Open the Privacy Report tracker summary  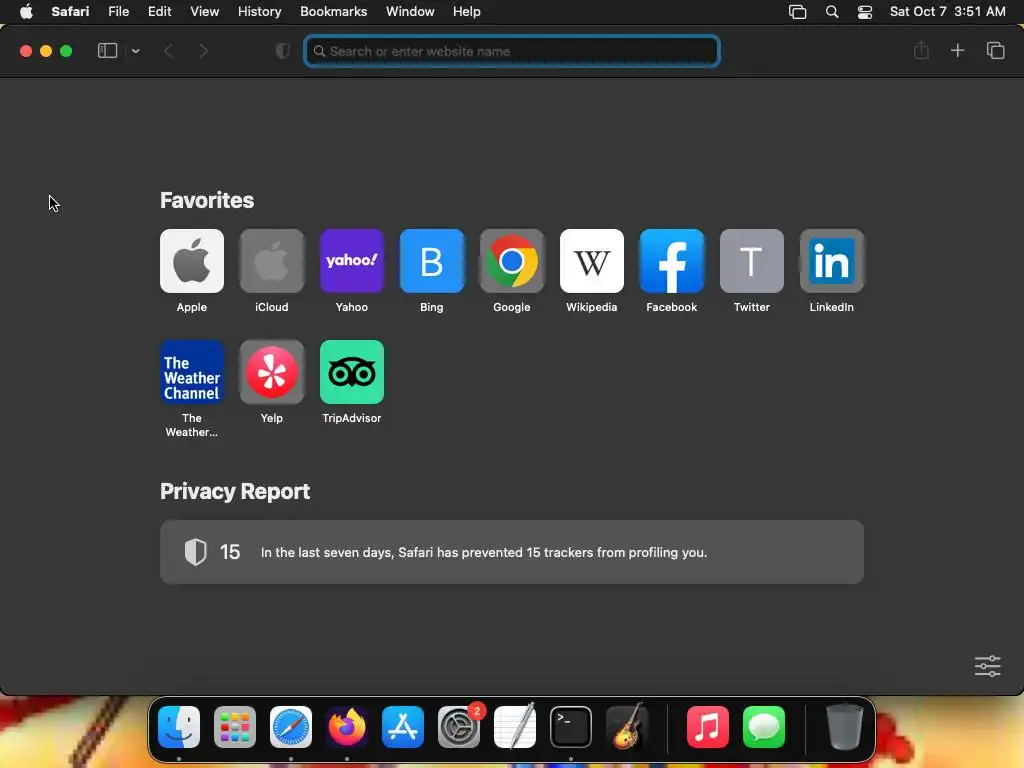point(511,552)
